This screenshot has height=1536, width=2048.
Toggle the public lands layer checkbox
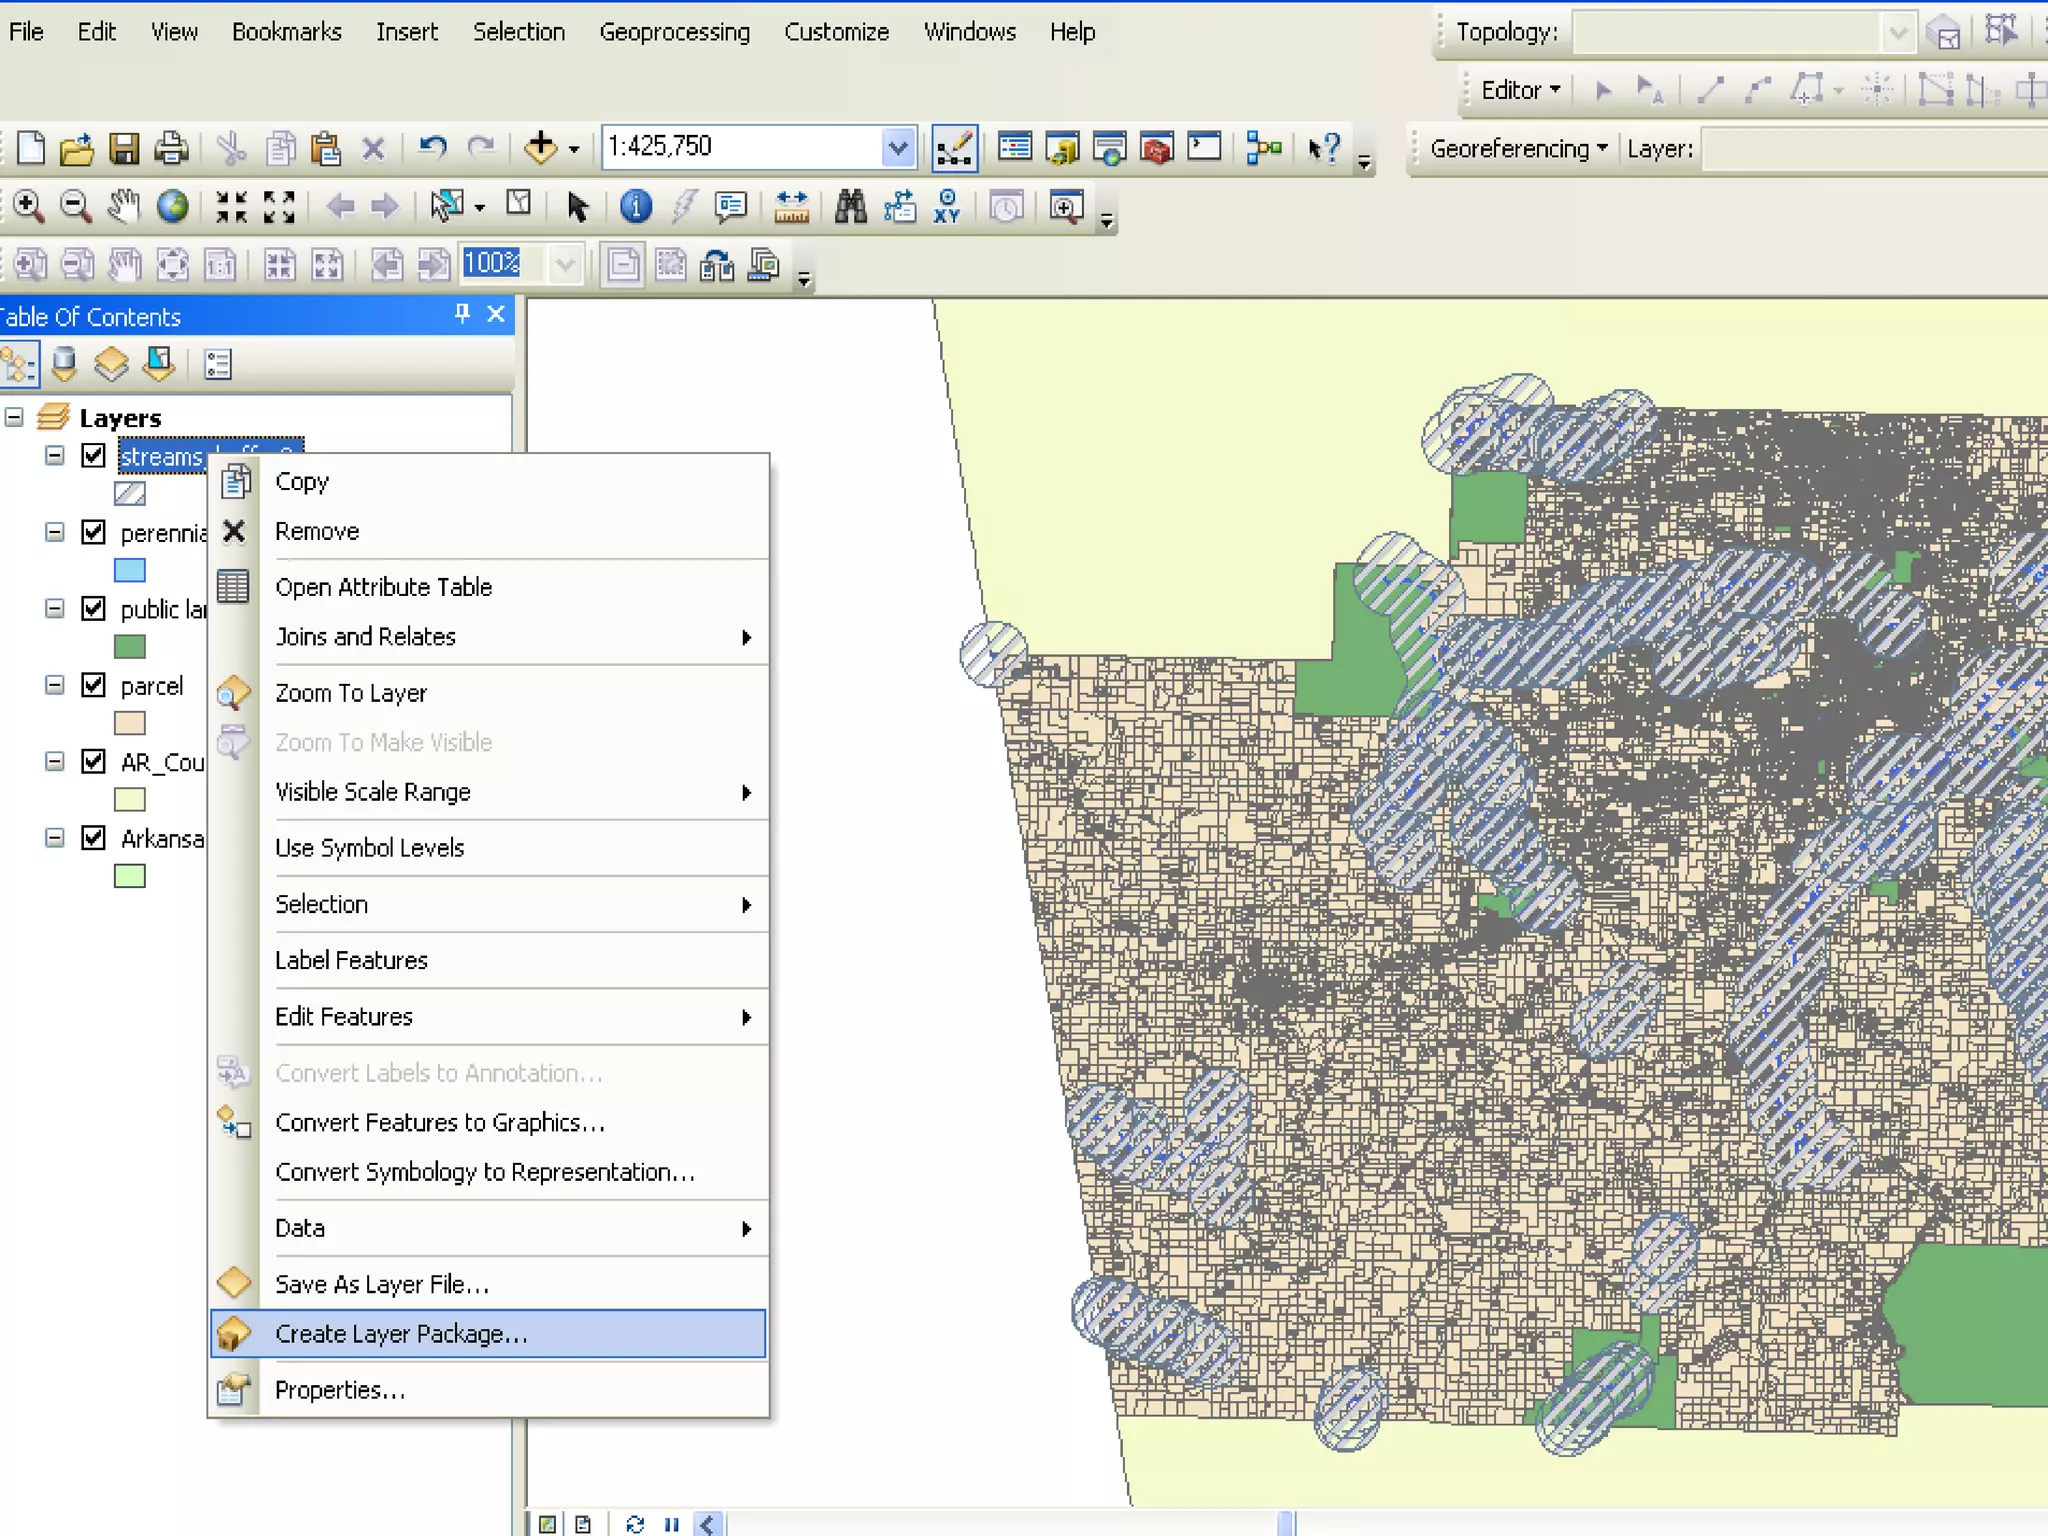[x=93, y=608]
